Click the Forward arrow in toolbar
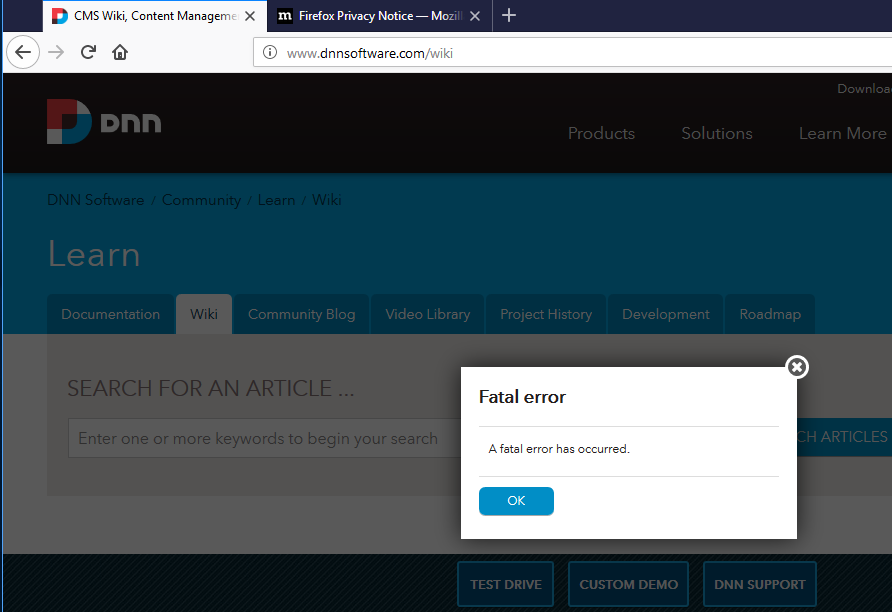Image resolution: width=892 pixels, height=612 pixels. 56,52
